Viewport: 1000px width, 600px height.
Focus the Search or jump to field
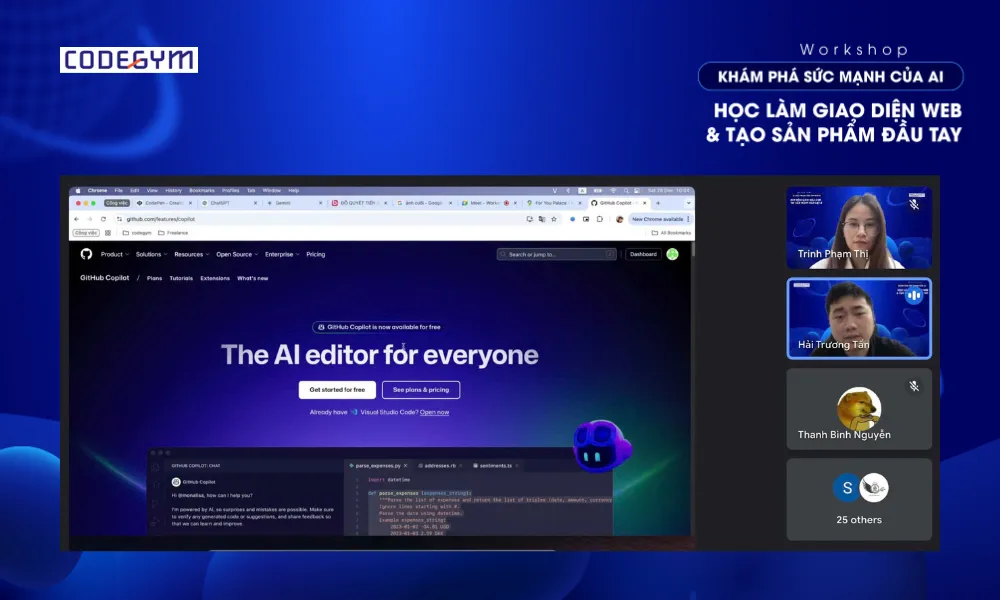(557, 254)
